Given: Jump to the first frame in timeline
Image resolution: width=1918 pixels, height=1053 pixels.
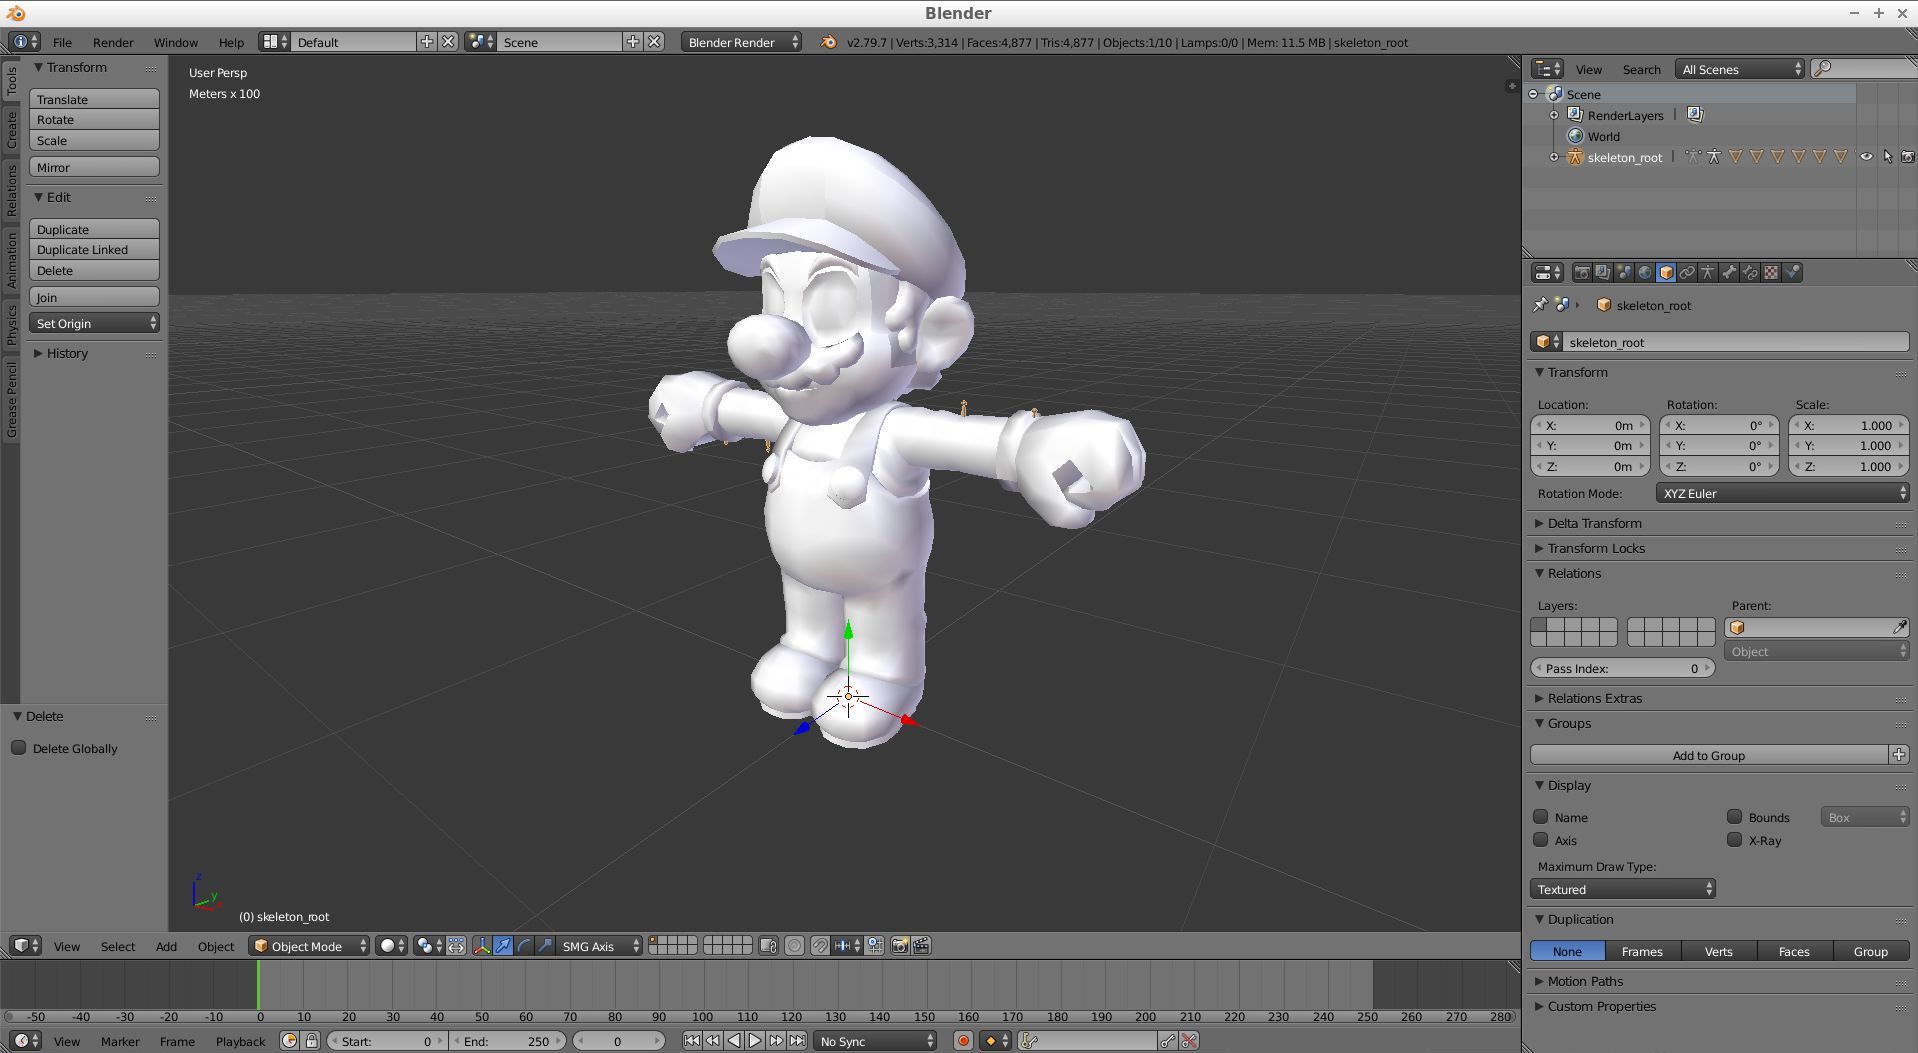Looking at the screenshot, I should [692, 1041].
